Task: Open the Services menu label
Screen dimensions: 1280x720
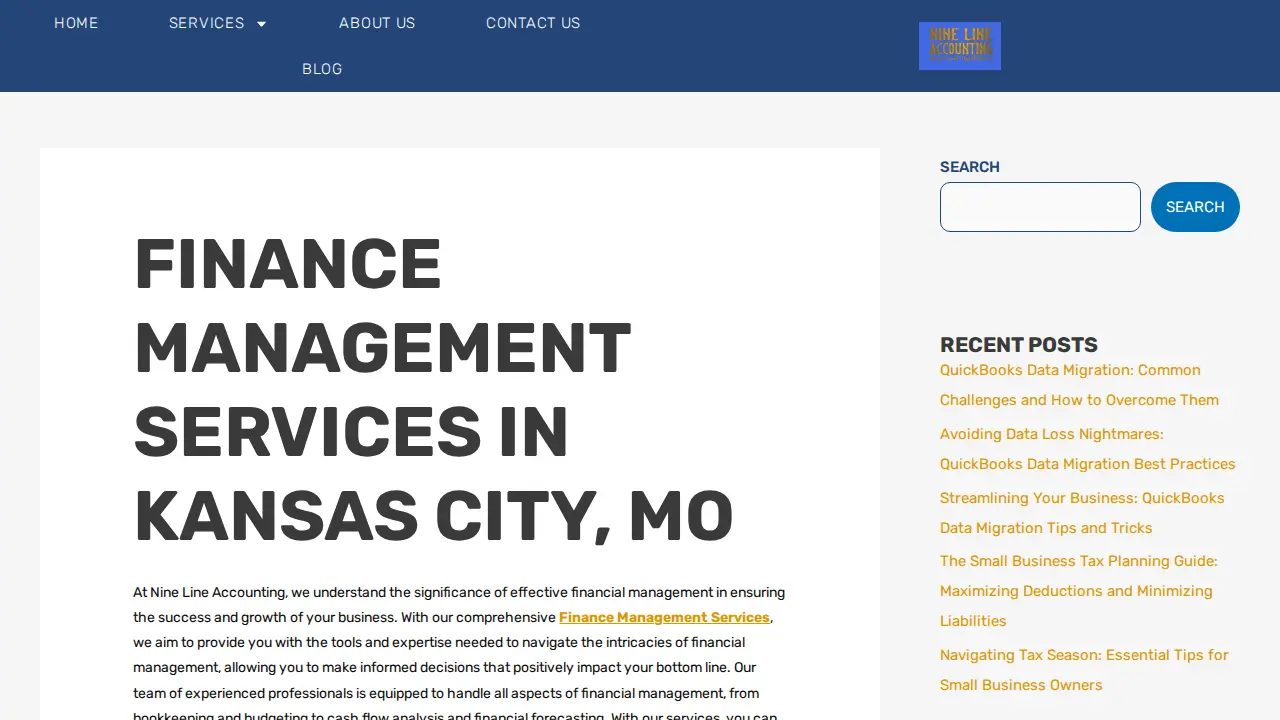Action: [207, 23]
